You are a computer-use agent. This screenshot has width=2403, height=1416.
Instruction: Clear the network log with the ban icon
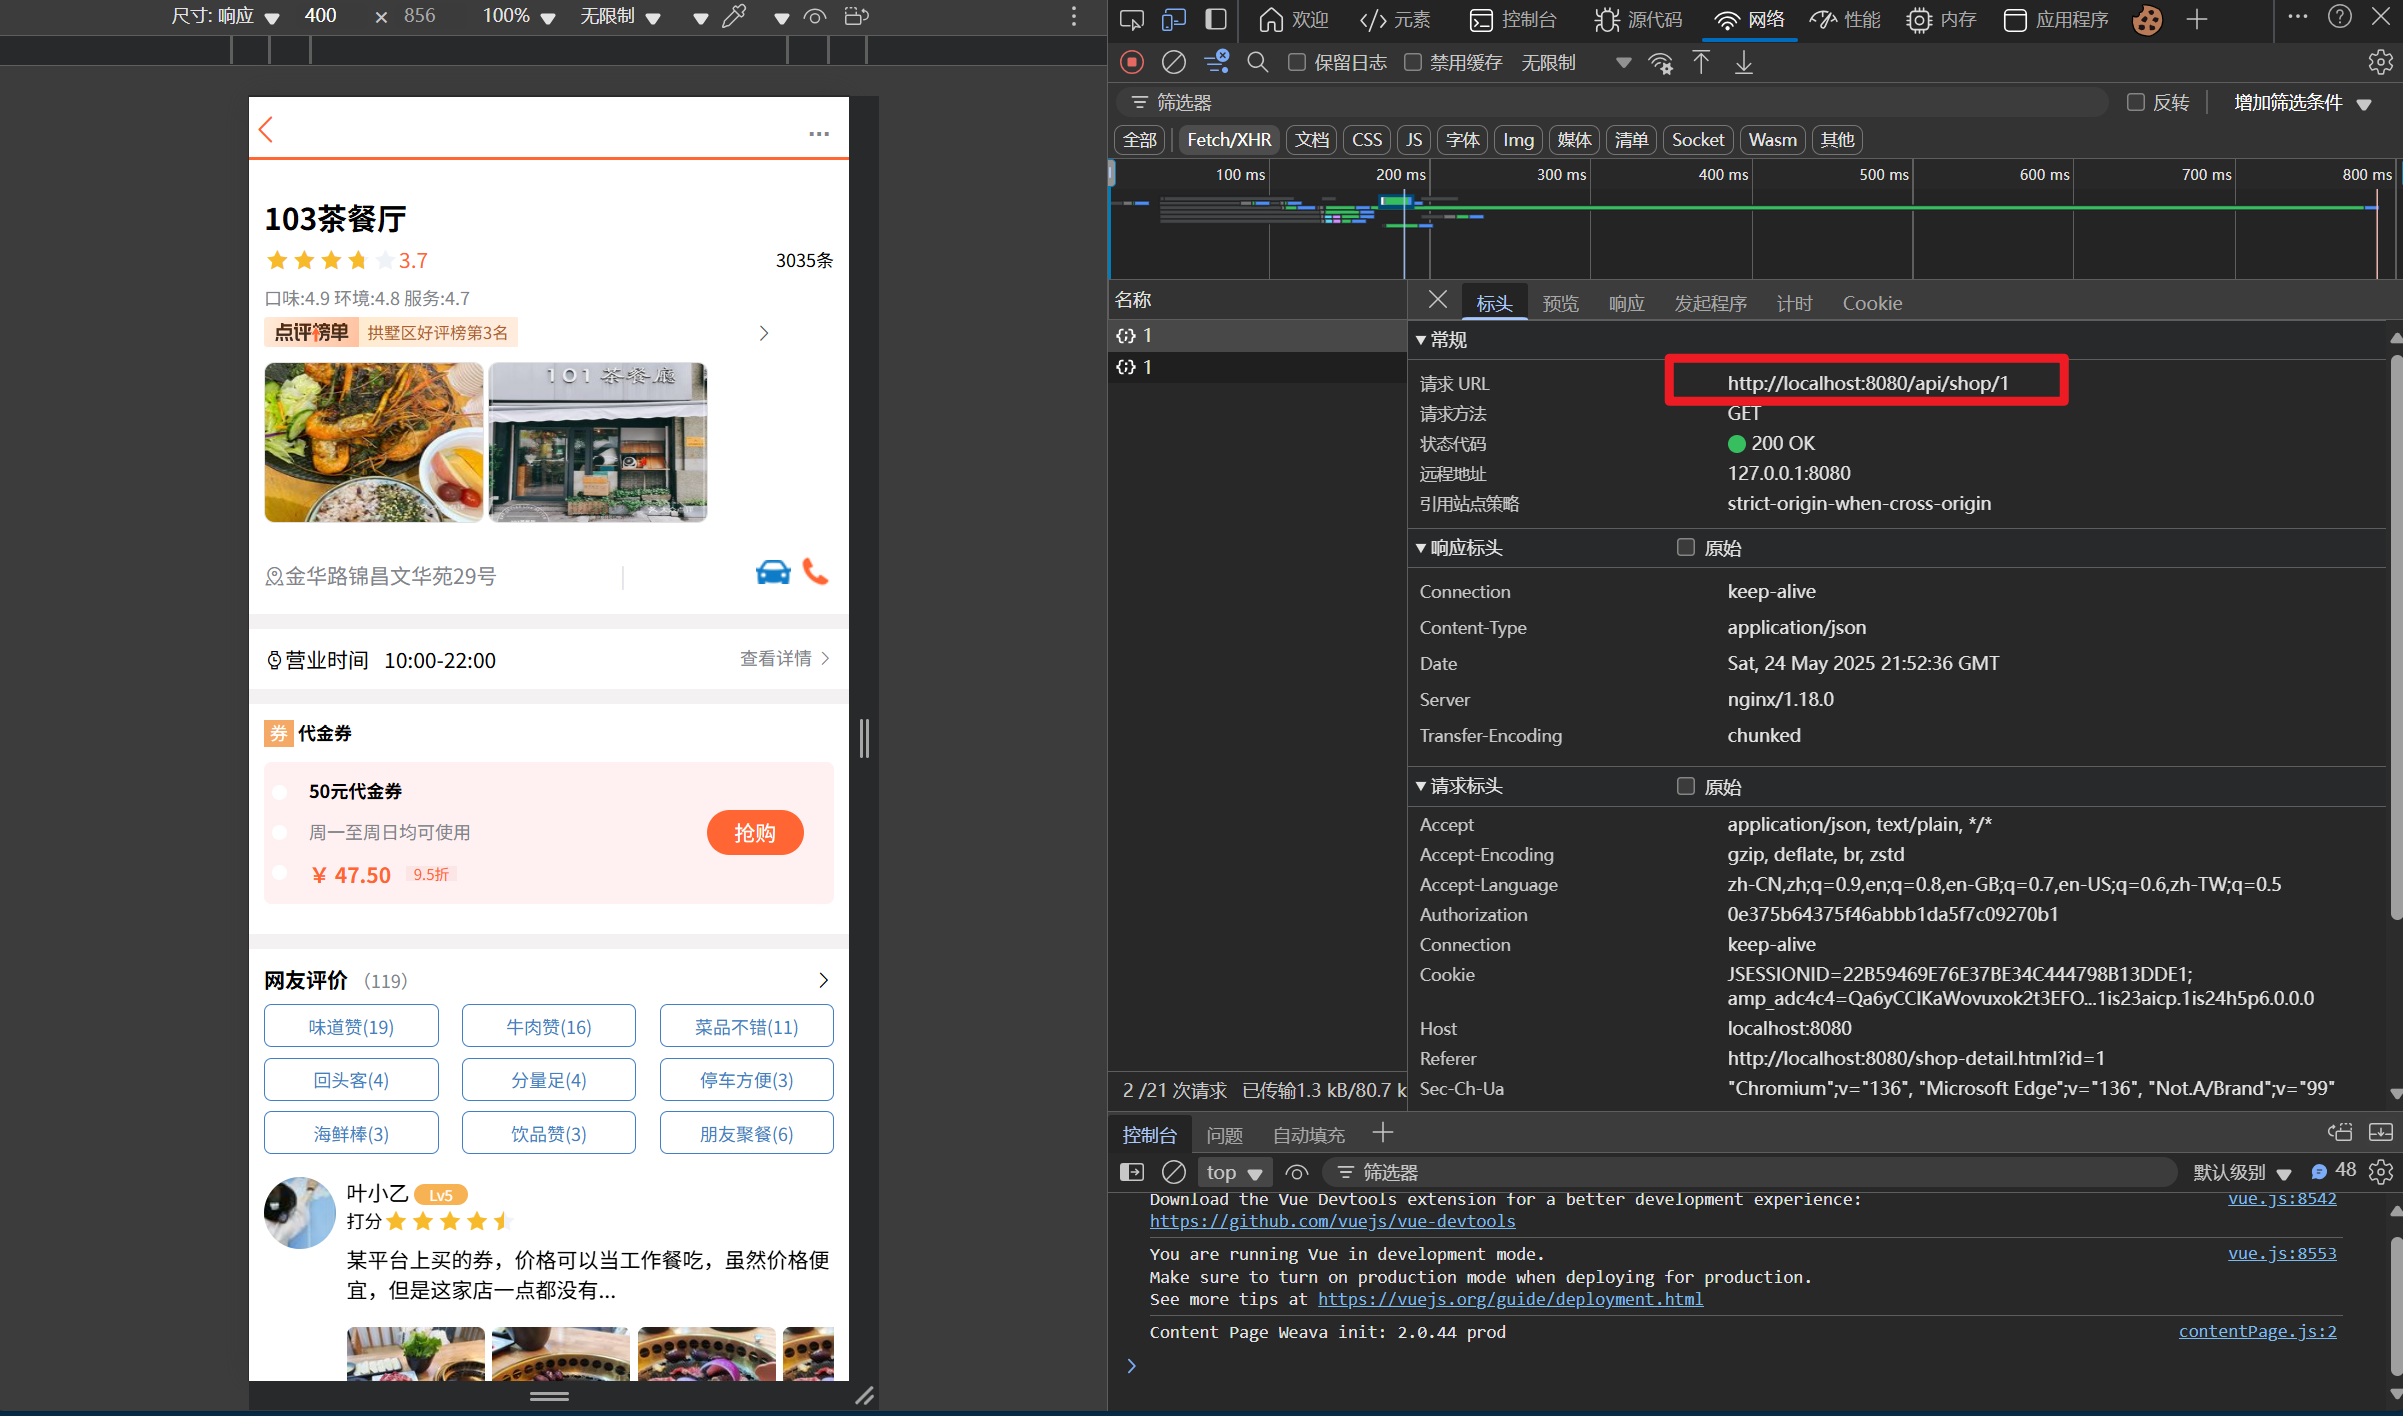point(1173,62)
